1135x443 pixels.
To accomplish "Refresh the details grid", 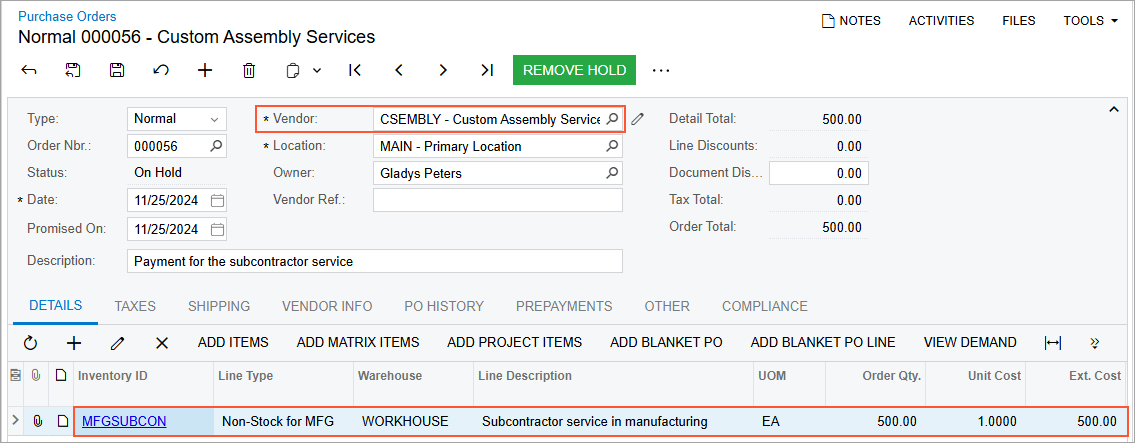I will tap(30, 343).
